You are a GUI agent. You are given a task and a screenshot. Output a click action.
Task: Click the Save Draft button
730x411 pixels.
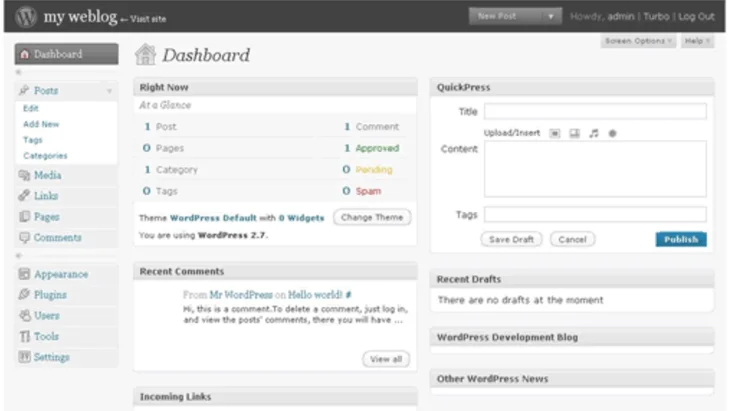coord(511,240)
